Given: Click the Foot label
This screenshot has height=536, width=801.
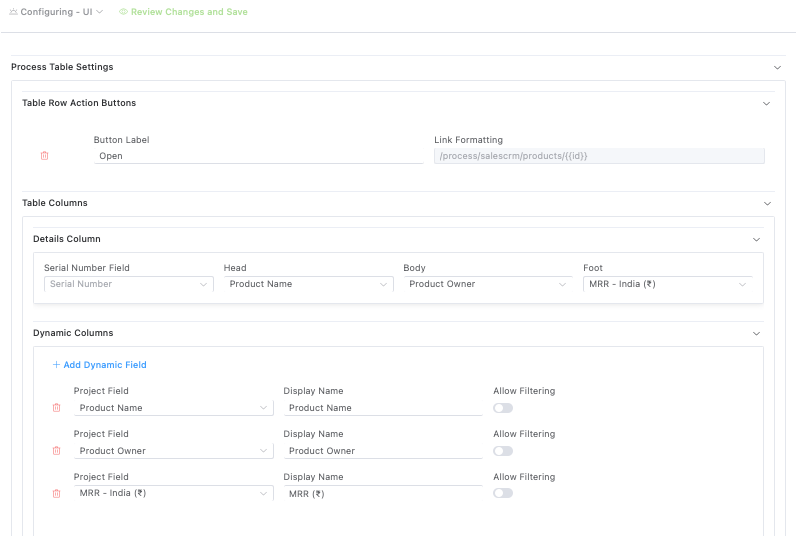Looking at the screenshot, I should point(593,268).
